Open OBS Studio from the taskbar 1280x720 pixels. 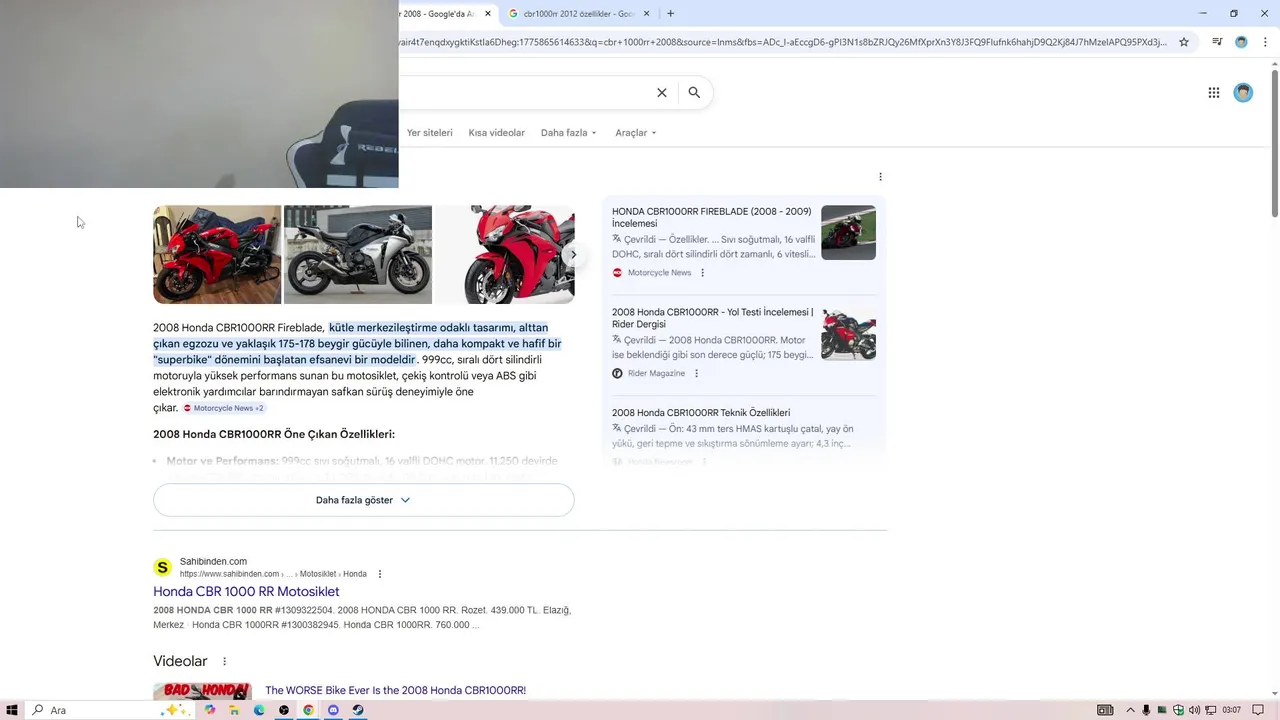284,710
